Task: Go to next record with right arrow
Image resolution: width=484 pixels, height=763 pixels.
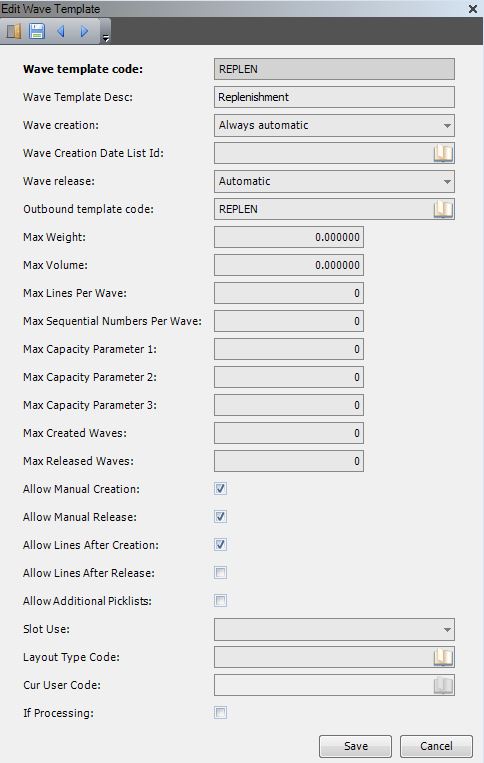Action: [x=85, y=32]
